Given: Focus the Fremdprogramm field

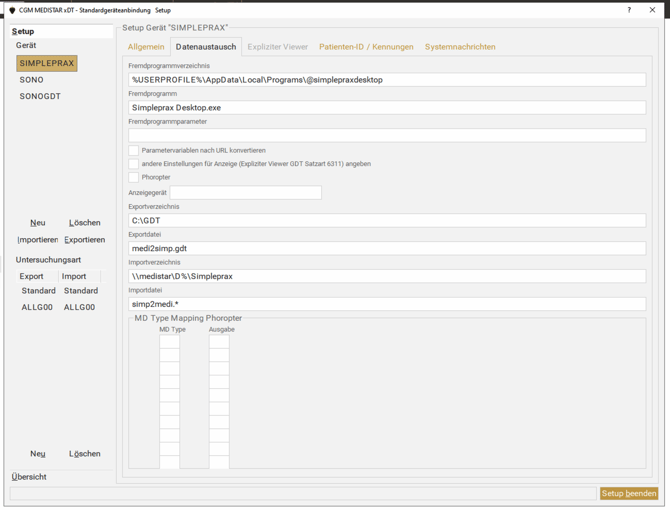Looking at the screenshot, I should coord(387,108).
